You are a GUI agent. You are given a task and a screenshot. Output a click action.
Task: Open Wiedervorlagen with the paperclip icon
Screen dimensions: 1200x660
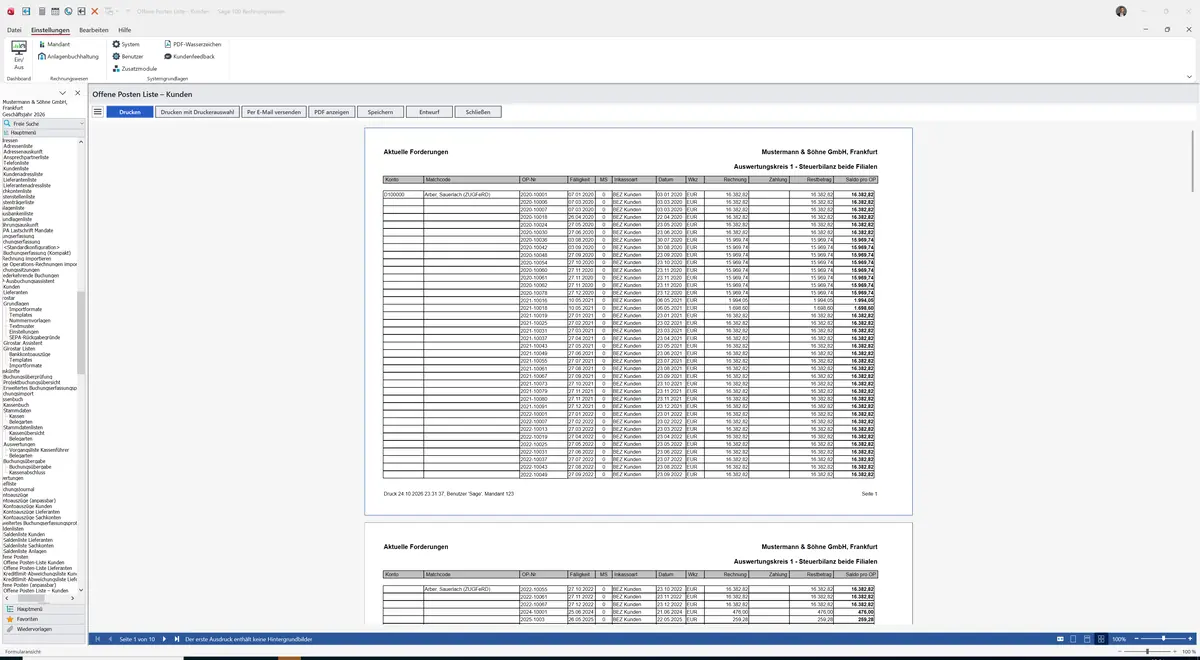pos(44,629)
